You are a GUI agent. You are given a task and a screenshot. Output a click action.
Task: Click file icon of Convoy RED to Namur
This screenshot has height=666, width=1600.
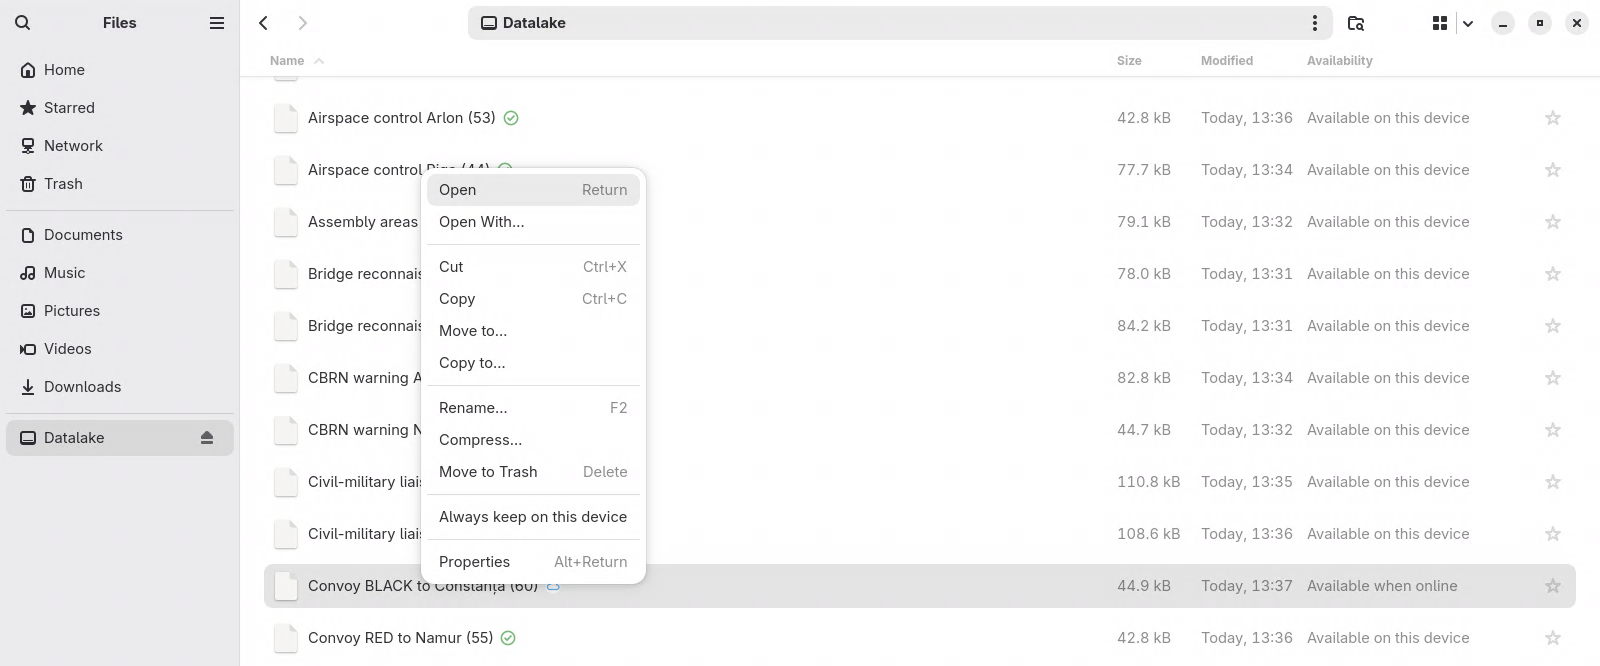point(286,638)
